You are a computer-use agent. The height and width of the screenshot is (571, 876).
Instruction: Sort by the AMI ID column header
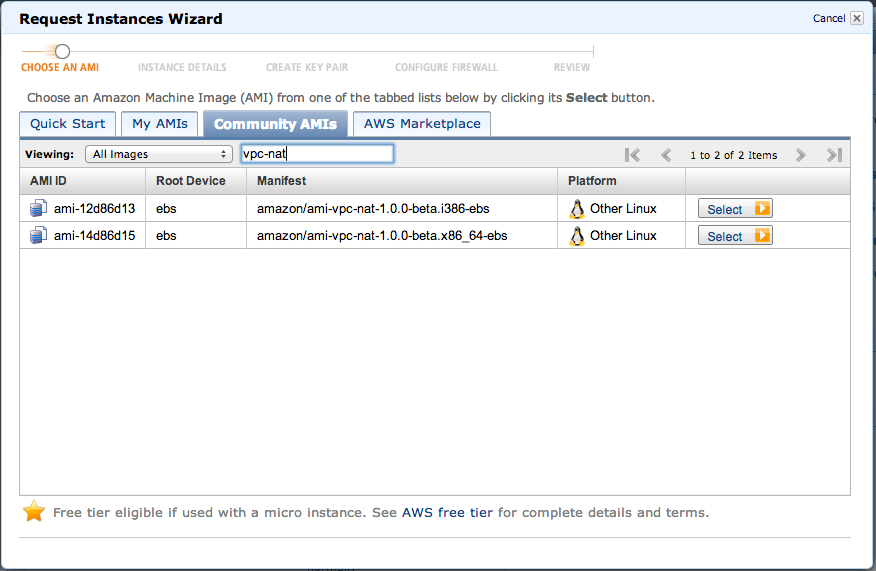(83, 181)
